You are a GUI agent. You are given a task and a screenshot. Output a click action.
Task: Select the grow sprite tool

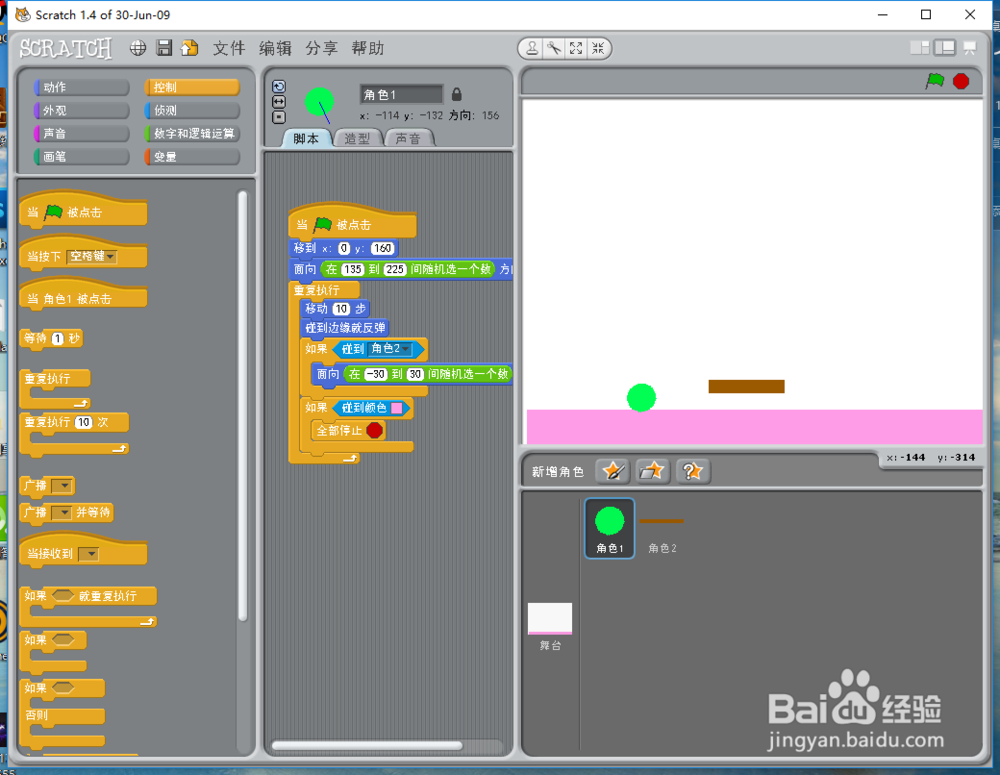tap(576, 48)
